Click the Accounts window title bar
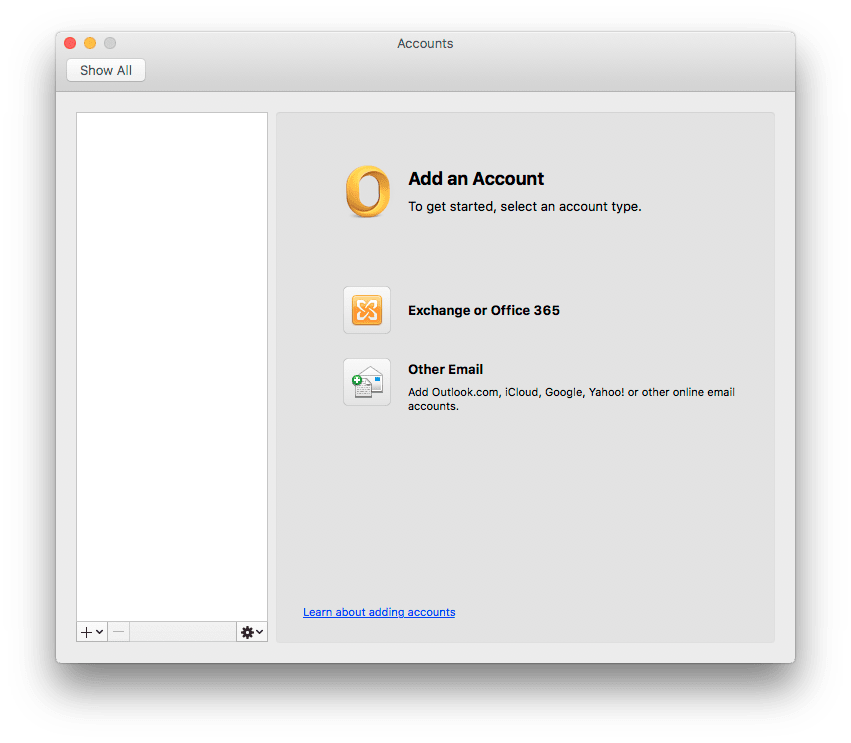Image resolution: width=851 pixels, height=743 pixels. pos(425,43)
